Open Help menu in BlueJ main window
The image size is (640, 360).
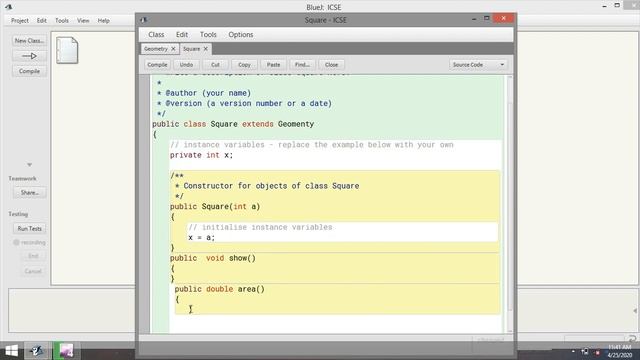coord(104,20)
